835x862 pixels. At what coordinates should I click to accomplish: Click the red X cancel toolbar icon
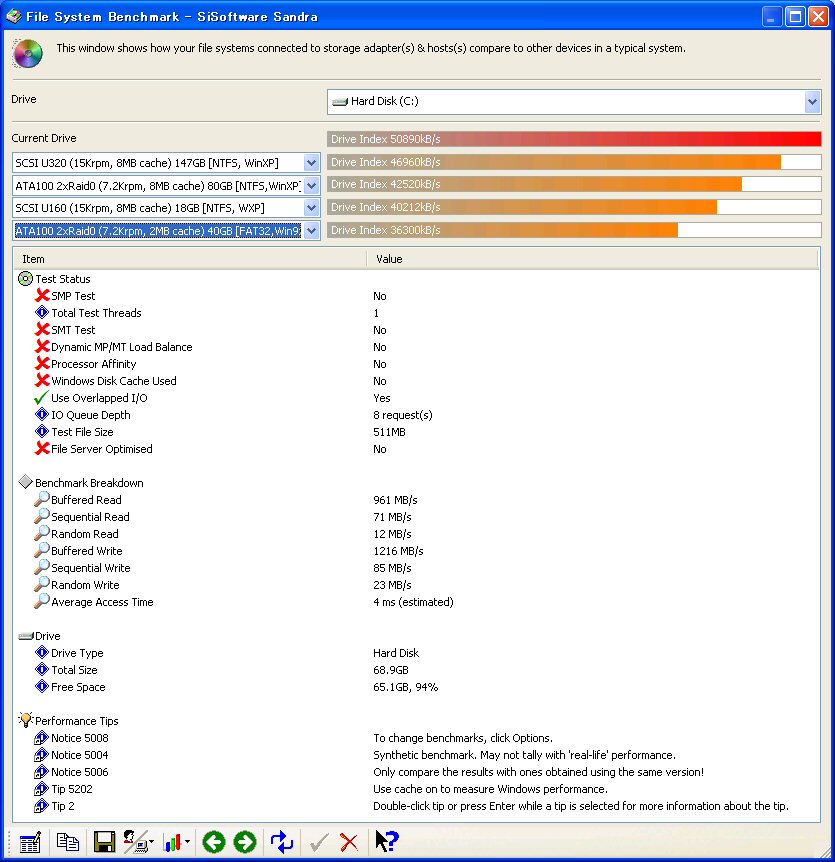pyautogui.click(x=349, y=842)
